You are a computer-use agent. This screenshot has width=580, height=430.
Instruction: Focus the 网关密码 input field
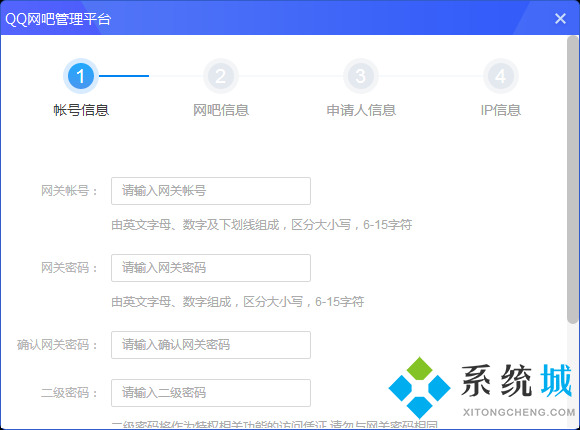(x=211, y=268)
